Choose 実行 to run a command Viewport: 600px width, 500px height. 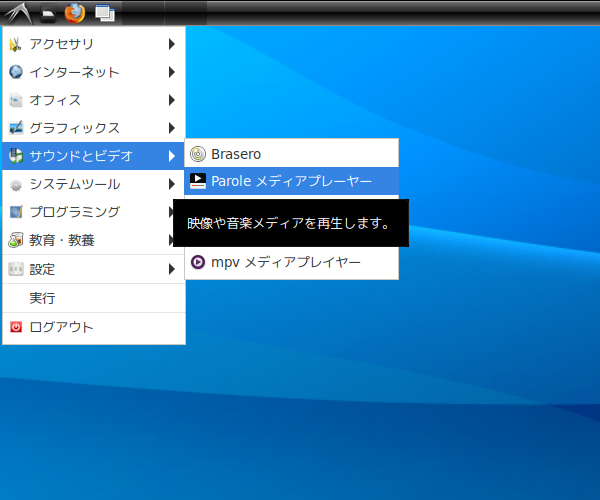click(94, 298)
